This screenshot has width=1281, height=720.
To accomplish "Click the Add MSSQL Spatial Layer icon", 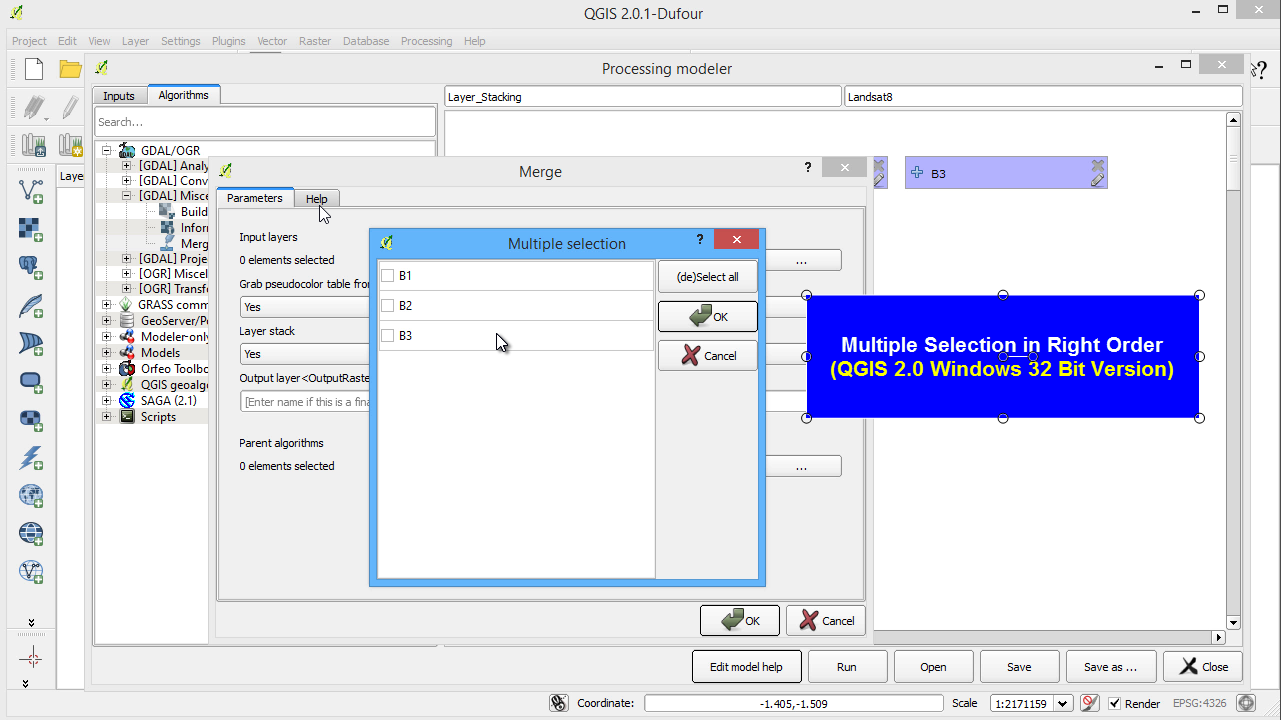I will 31,343.
